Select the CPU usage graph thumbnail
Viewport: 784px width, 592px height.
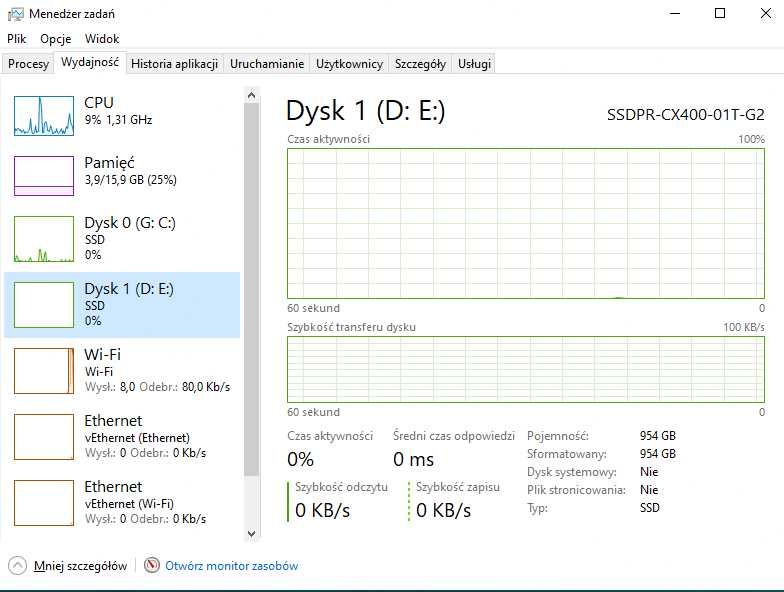[44, 115]
